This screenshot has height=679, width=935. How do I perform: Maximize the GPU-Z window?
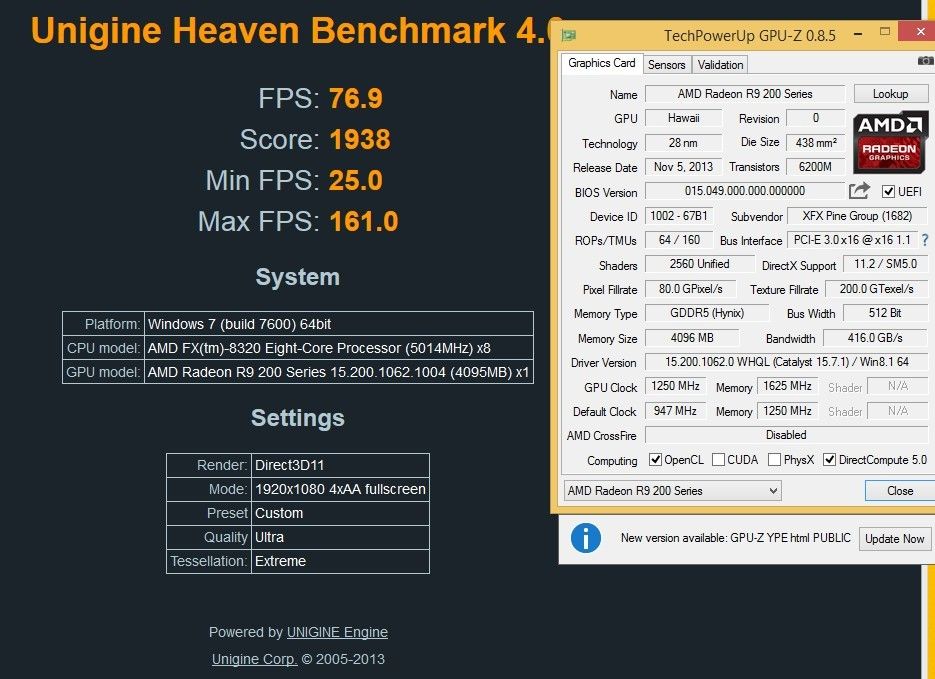(x=885, y=32)
